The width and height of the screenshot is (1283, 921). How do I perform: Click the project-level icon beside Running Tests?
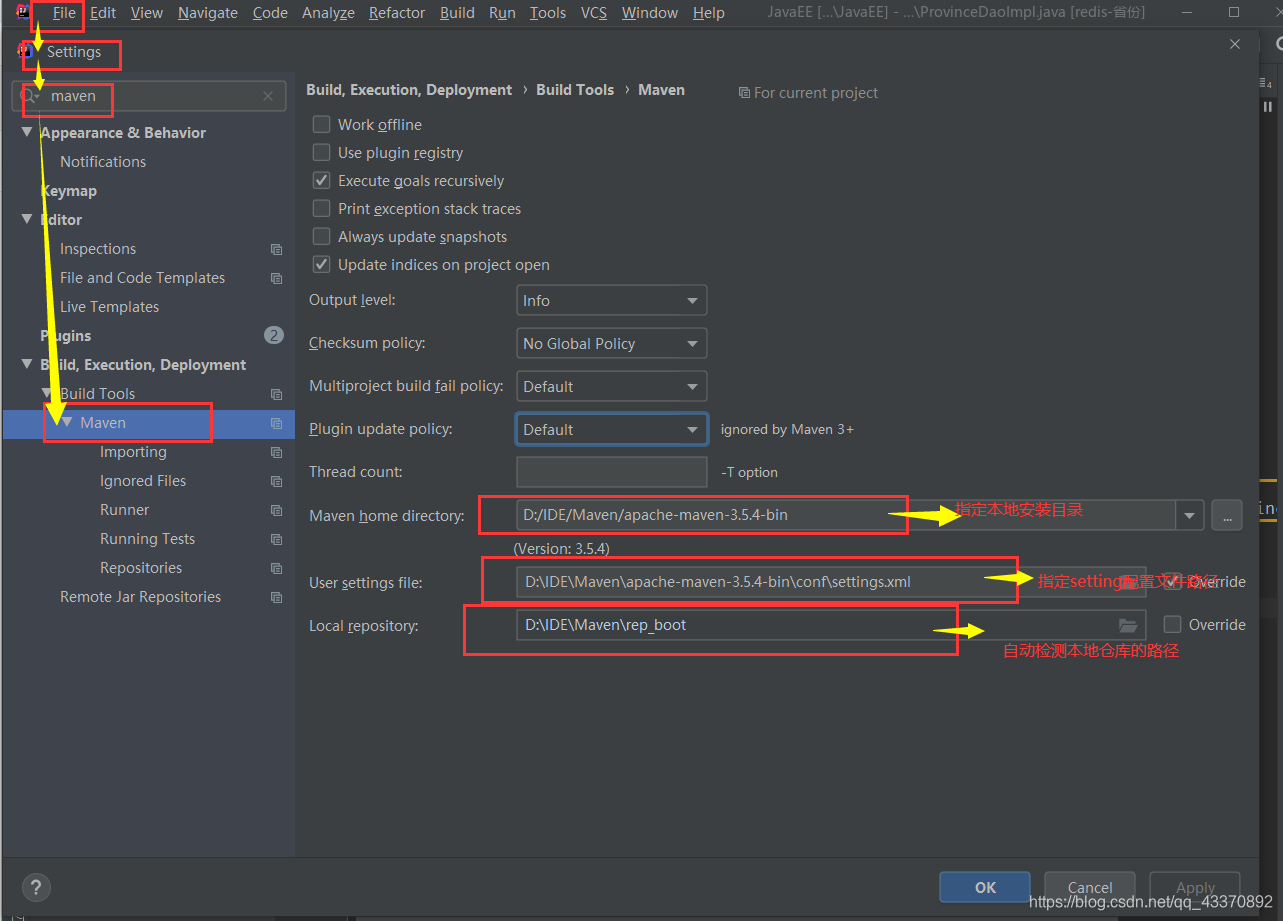[276, 539]
